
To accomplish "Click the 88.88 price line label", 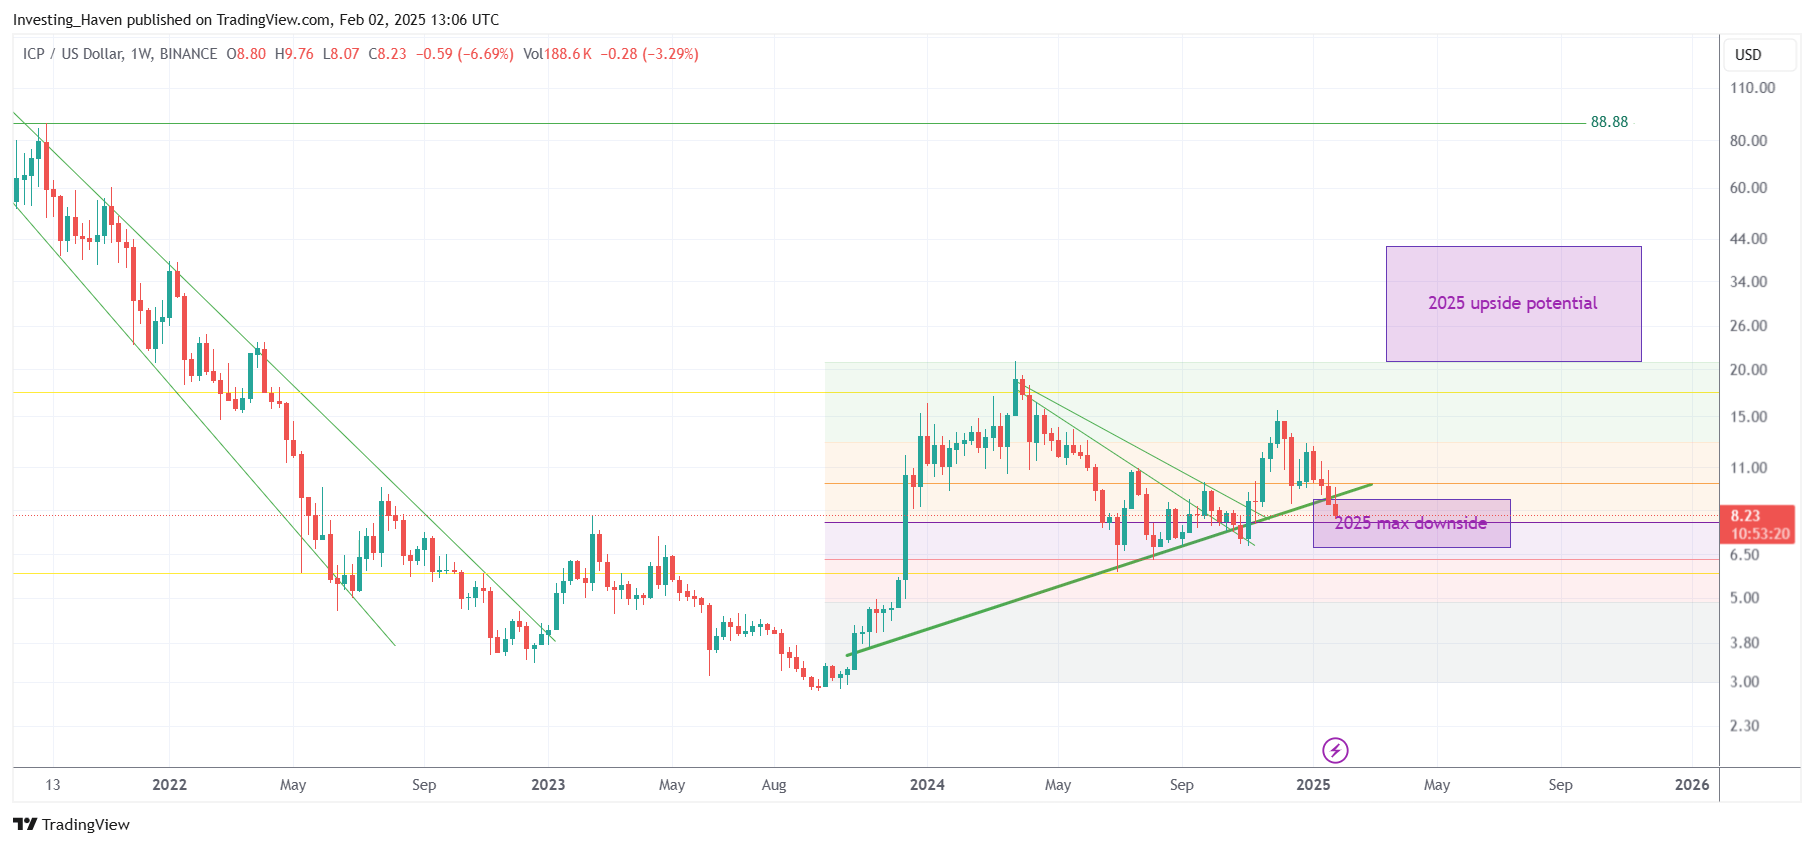I will coord(1609,122).
